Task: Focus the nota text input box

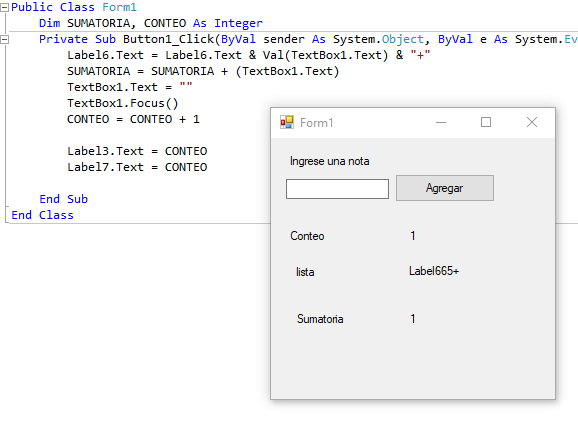Action: [337, 189]
